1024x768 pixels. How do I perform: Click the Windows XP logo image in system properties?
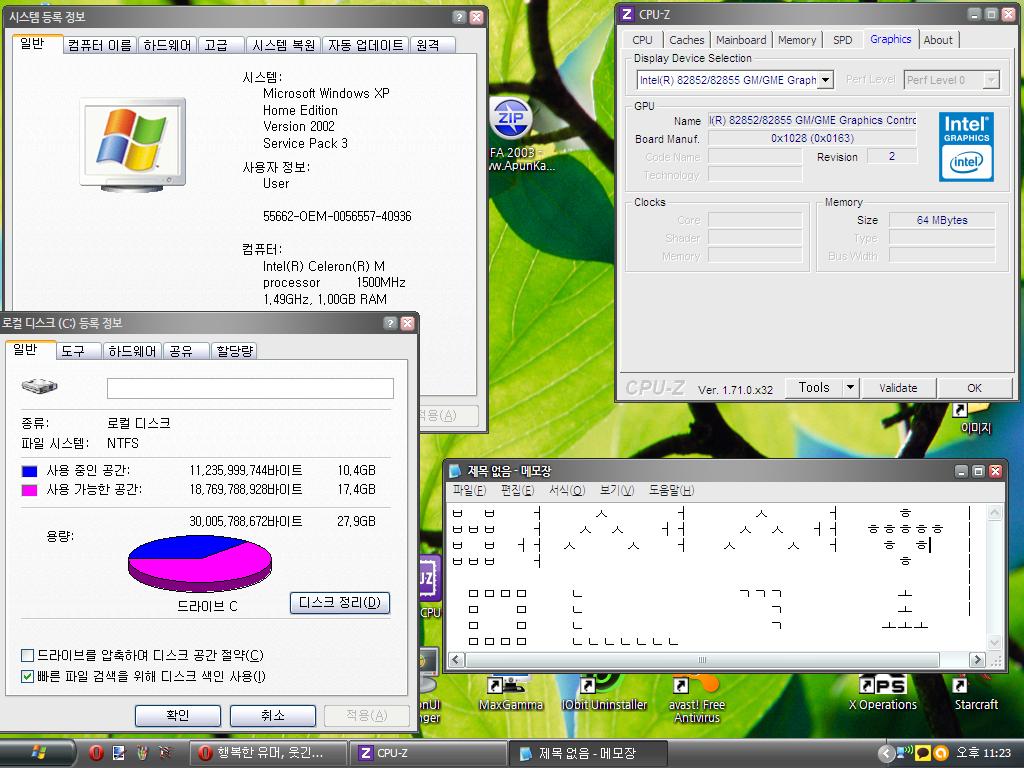tap(133, 144)
